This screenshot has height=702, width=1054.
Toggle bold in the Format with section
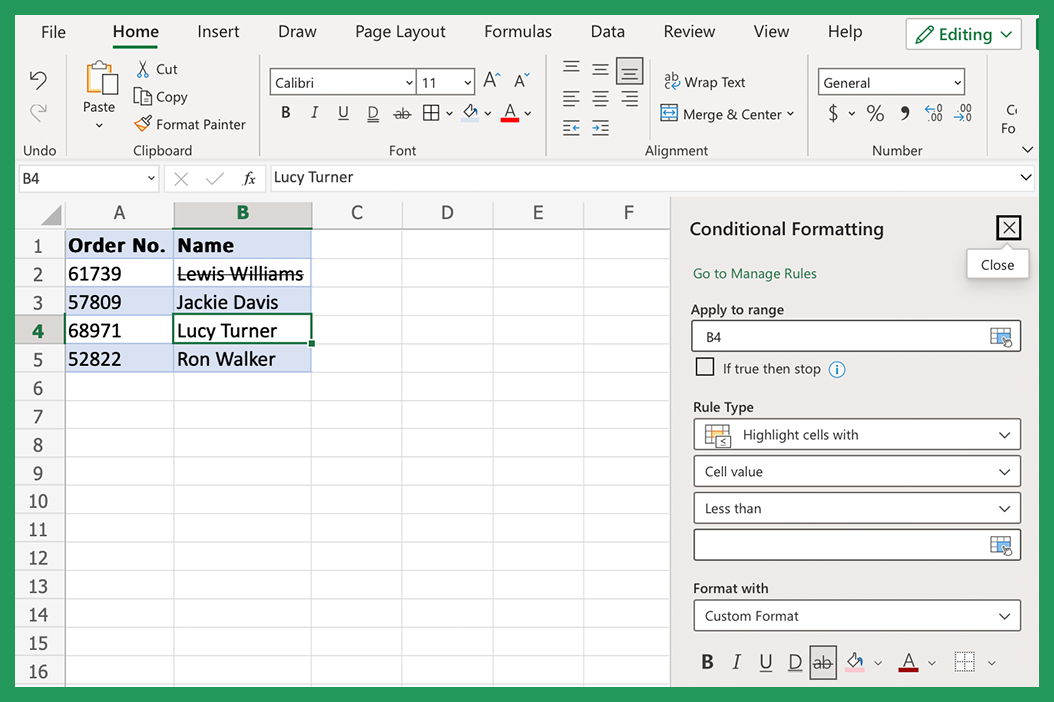click(x=707, y=662)
